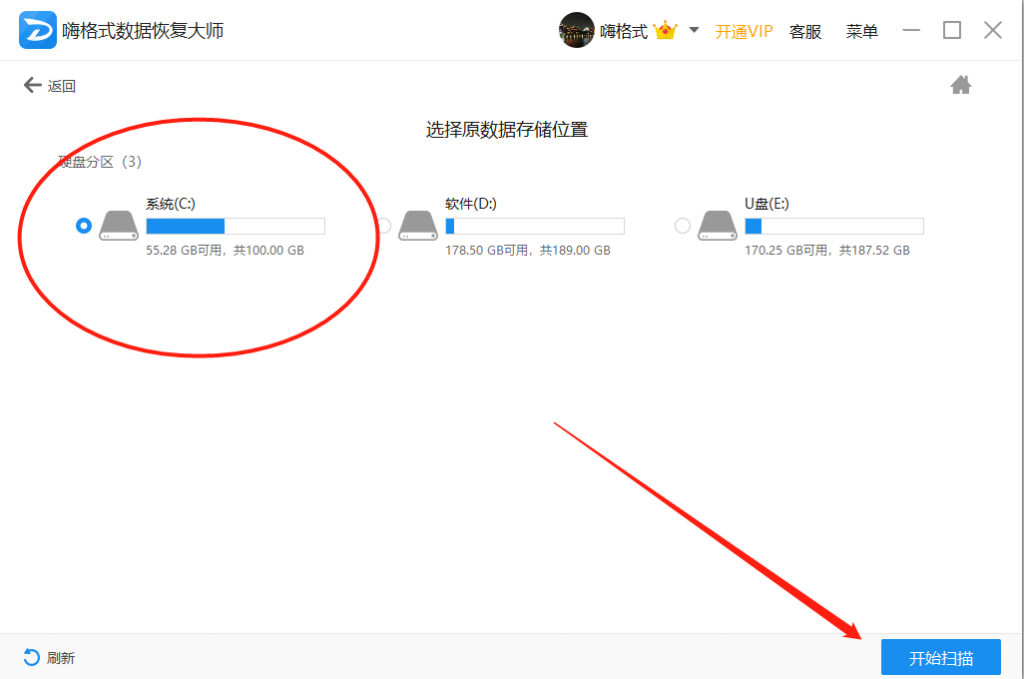Open 客服 customer service

click(x=805, y=31)
